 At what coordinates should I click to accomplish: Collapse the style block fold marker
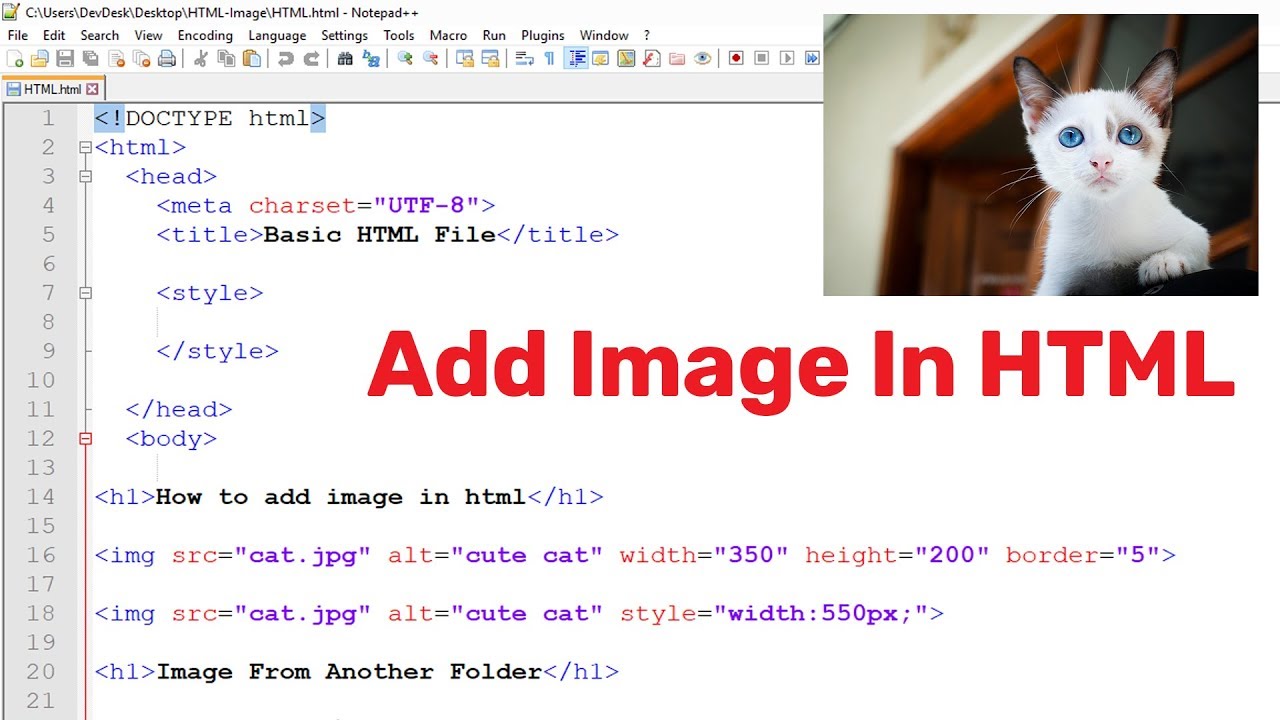coord(85,293)
